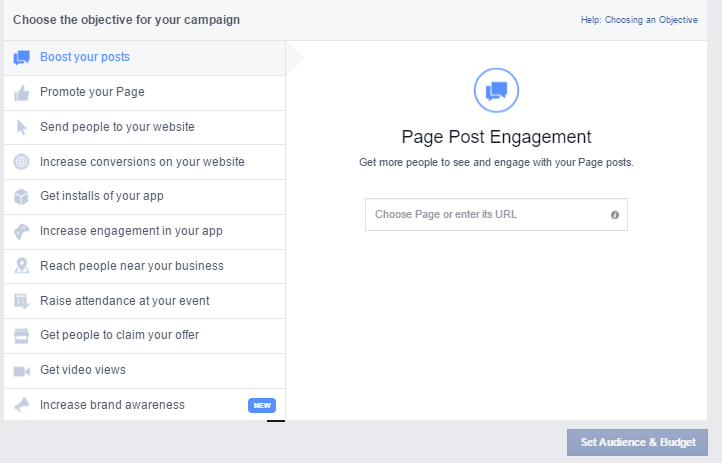Select the Promote your Page objective
Screen dimensions: 722x463
(x=145, y=93)
